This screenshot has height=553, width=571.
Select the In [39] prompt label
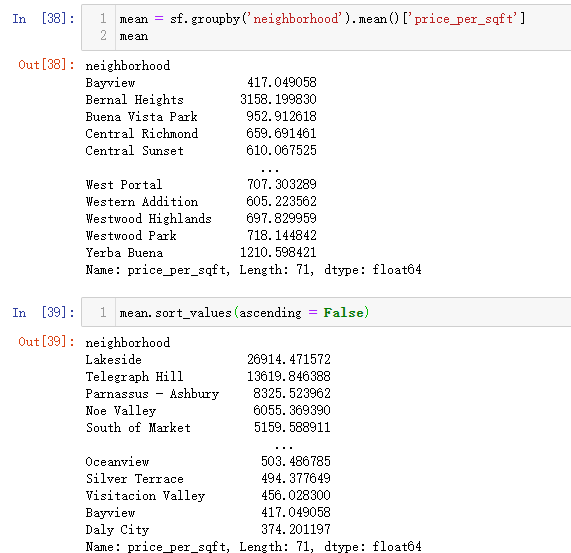coord(43,312)
